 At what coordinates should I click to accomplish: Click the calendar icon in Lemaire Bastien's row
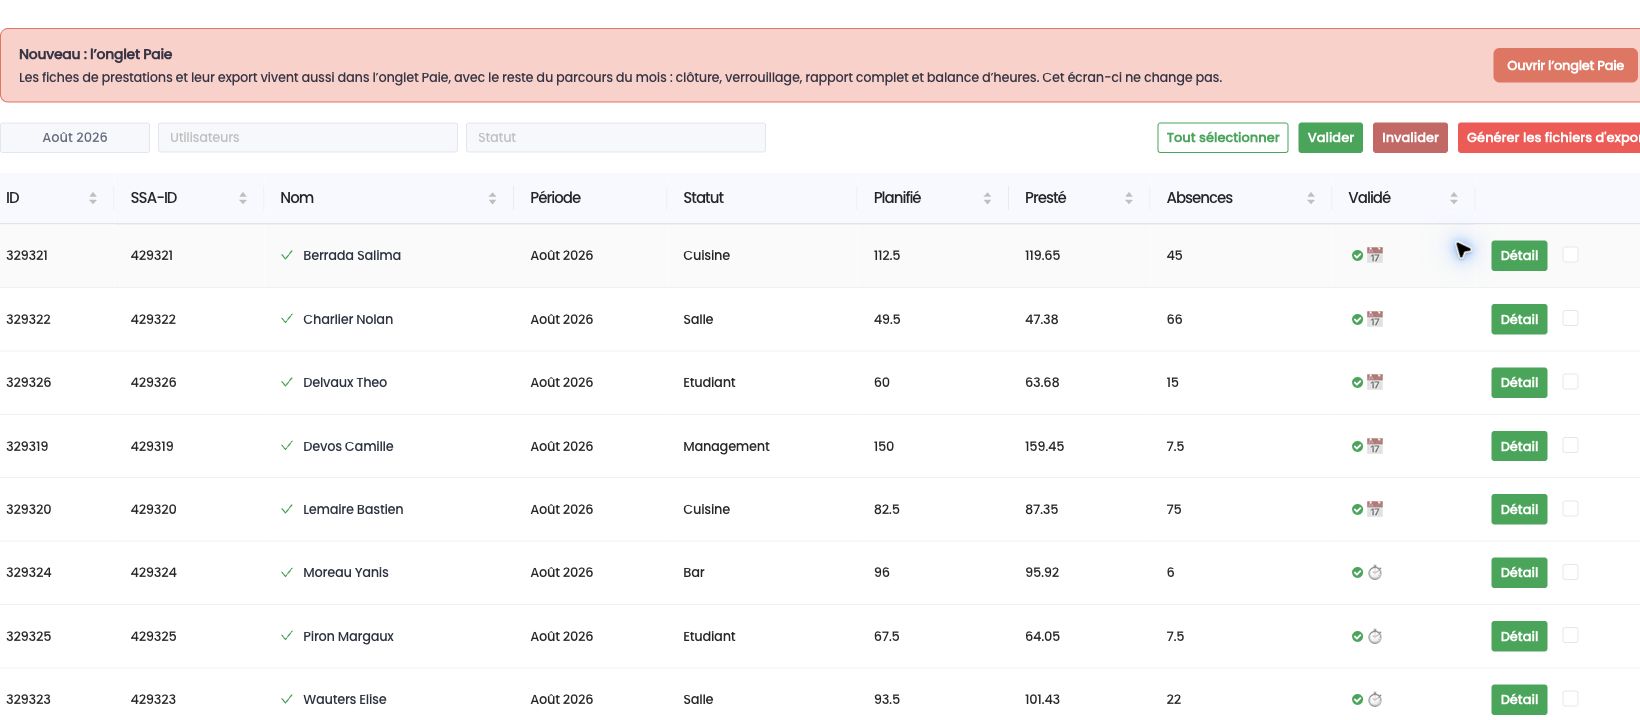1375,509
